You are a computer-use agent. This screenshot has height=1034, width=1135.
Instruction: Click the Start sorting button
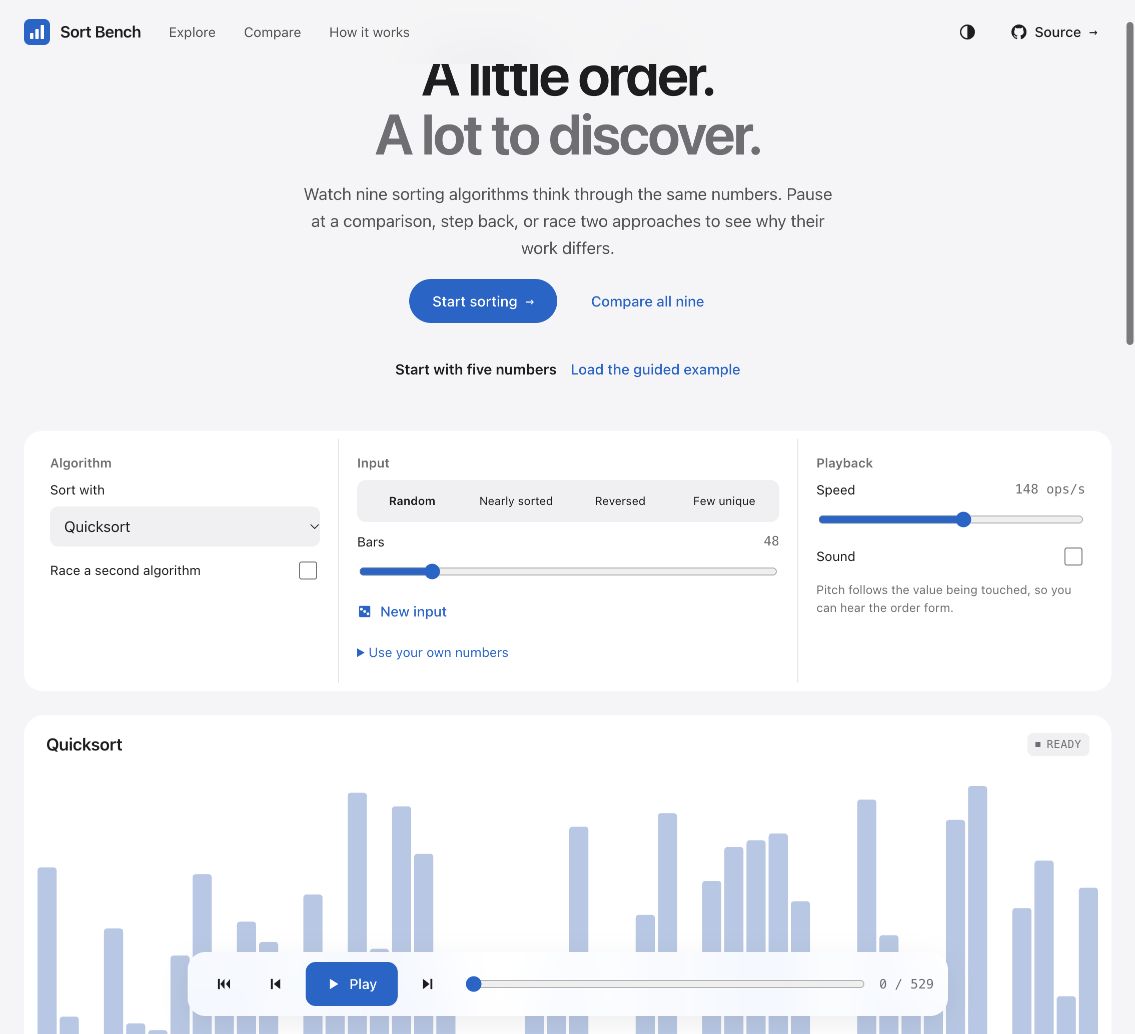pyautogui.click(x=483, y=301)
